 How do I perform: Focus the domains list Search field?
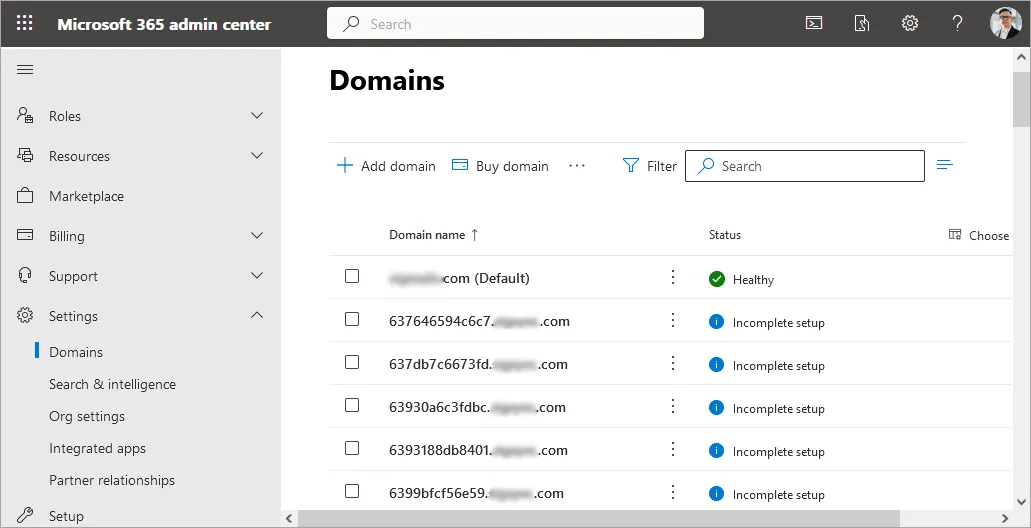[805, 166]
